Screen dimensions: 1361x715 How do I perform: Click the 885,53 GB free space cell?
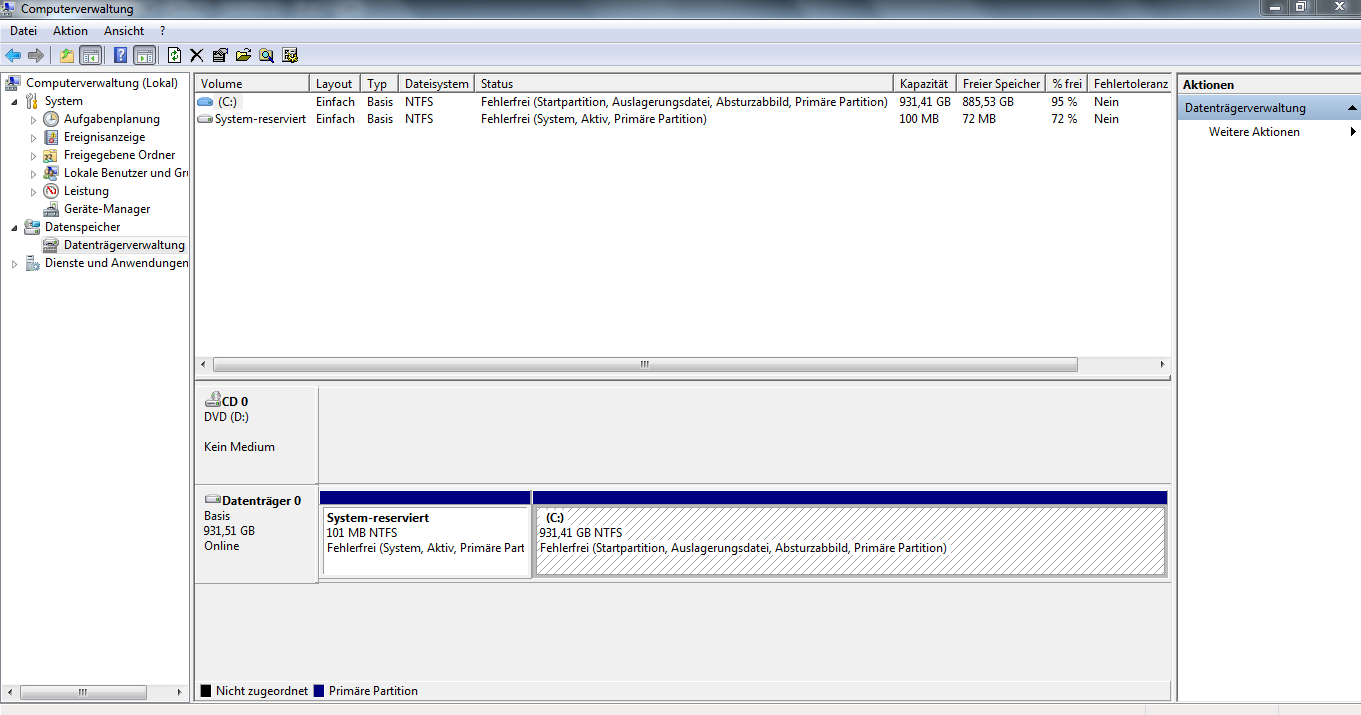988,102
